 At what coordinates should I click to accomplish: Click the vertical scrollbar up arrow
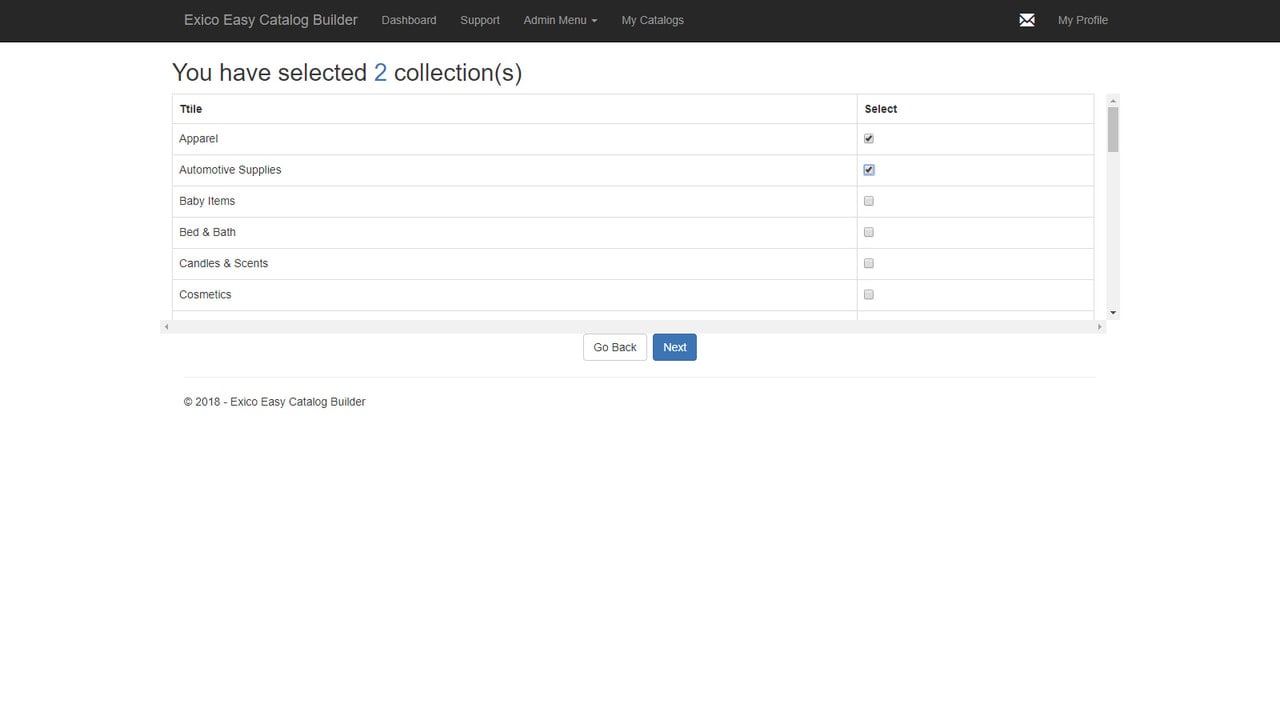1113,100
